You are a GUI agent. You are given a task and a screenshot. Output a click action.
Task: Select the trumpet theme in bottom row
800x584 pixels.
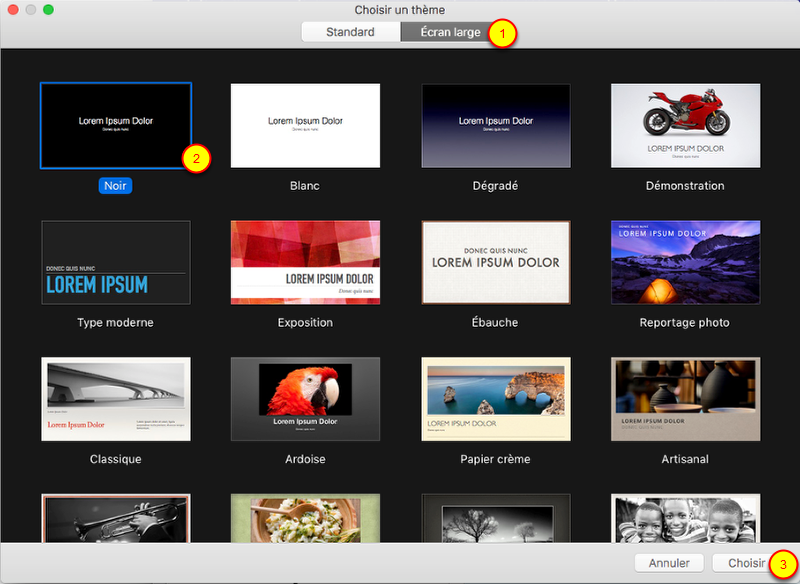click(115, 518)
